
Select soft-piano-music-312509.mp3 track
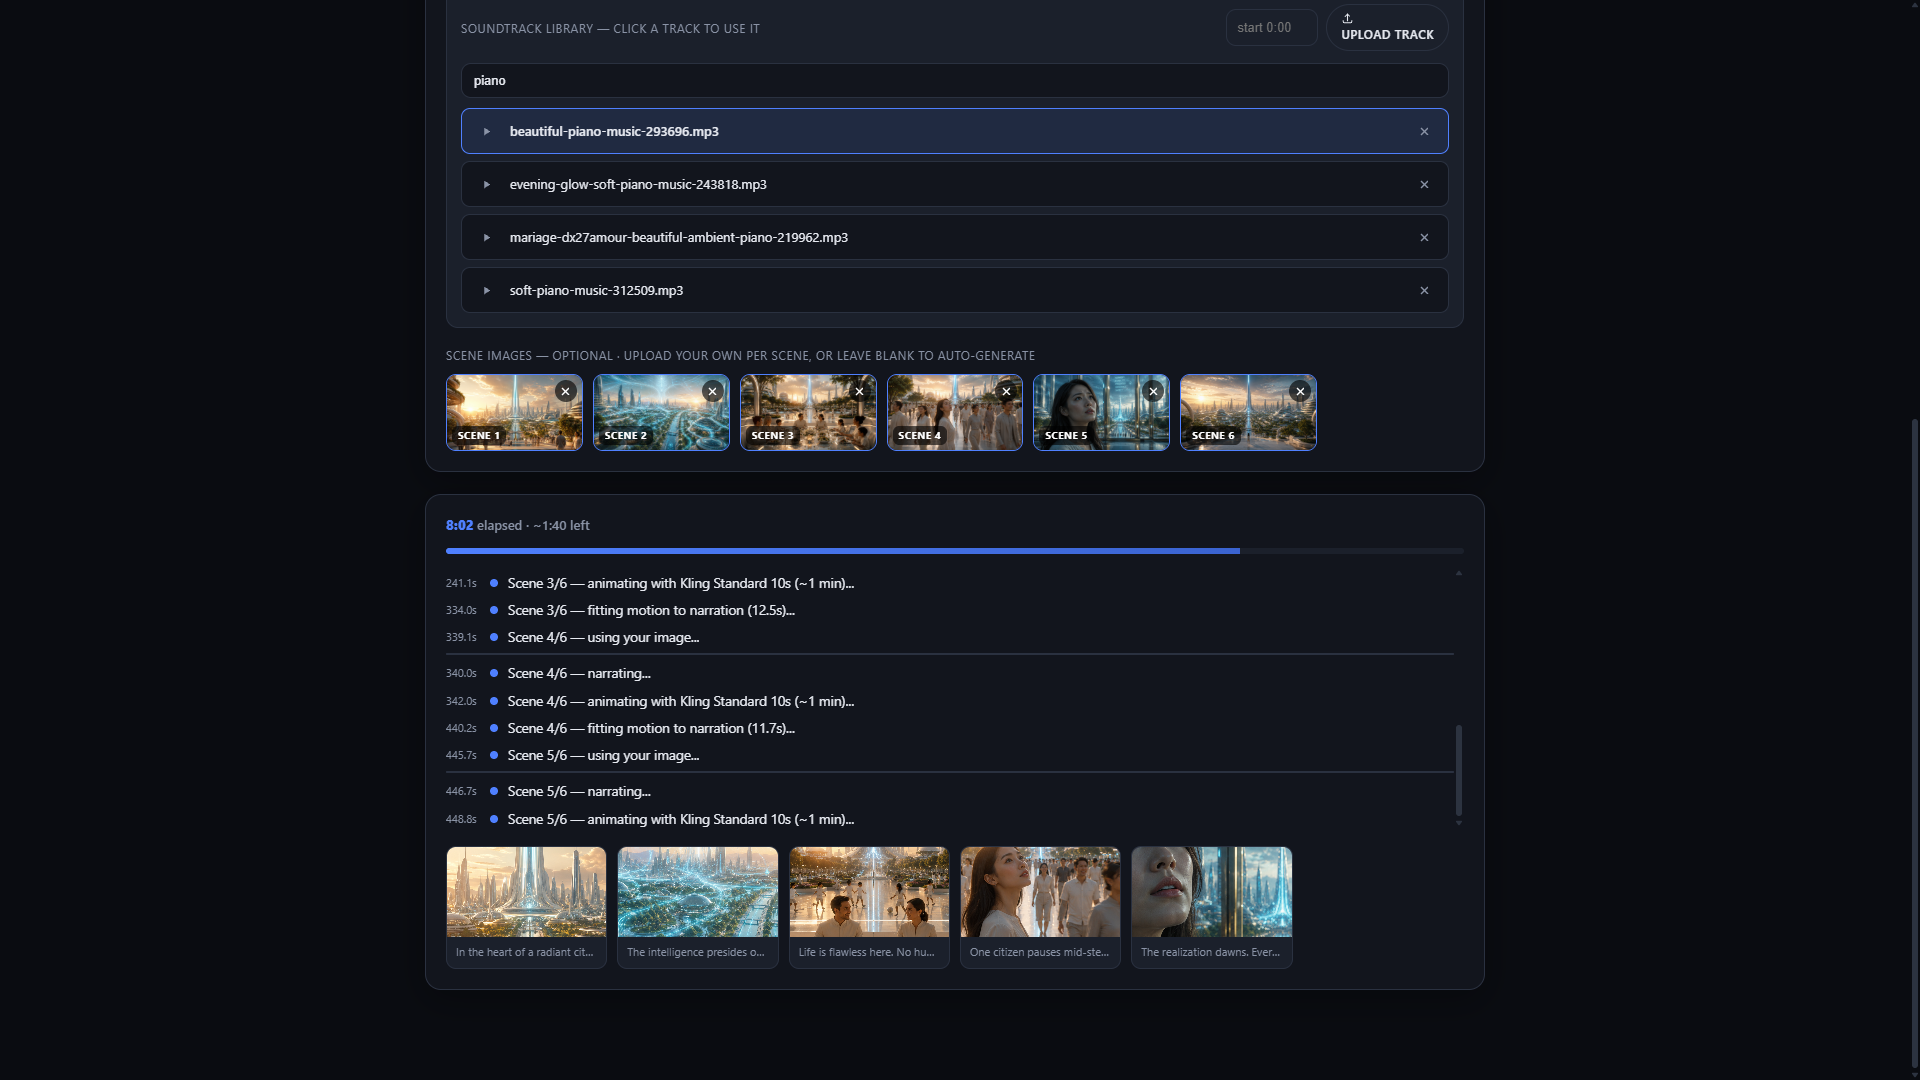pos(954,290)
